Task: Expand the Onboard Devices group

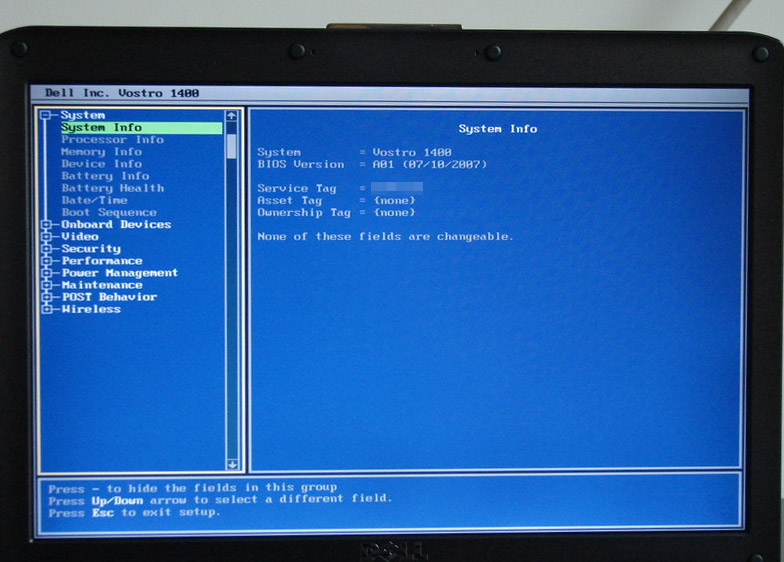Action: coord(46,224)
